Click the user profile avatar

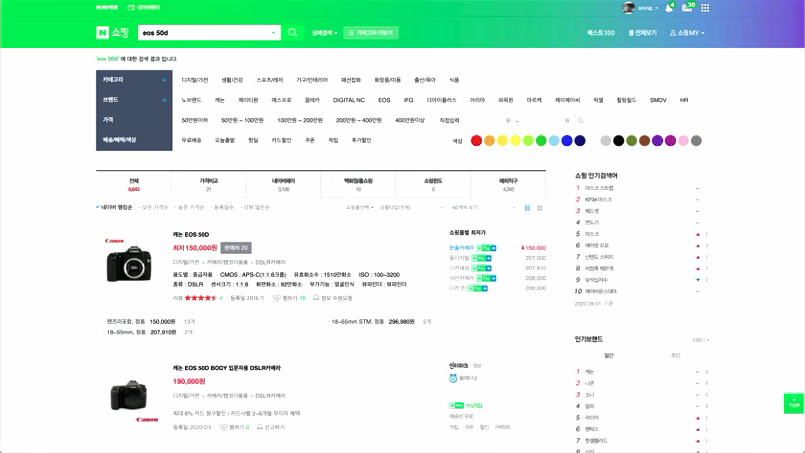[628, 8]
